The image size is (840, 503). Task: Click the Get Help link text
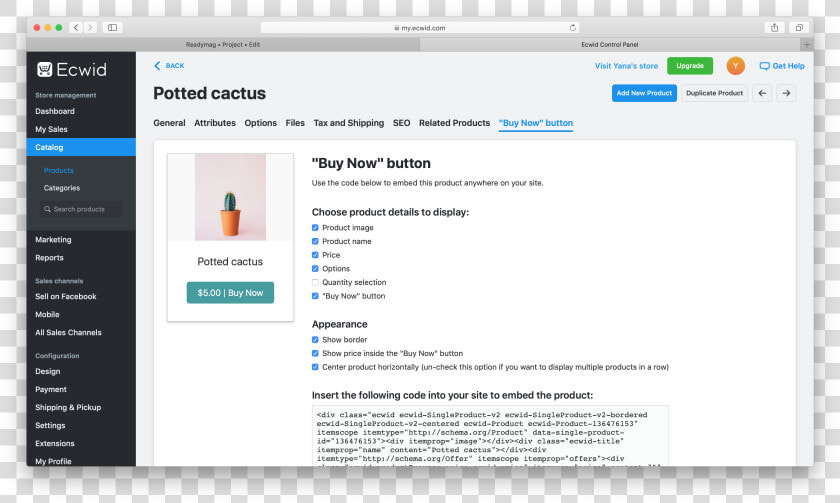[x=788, y=66]
